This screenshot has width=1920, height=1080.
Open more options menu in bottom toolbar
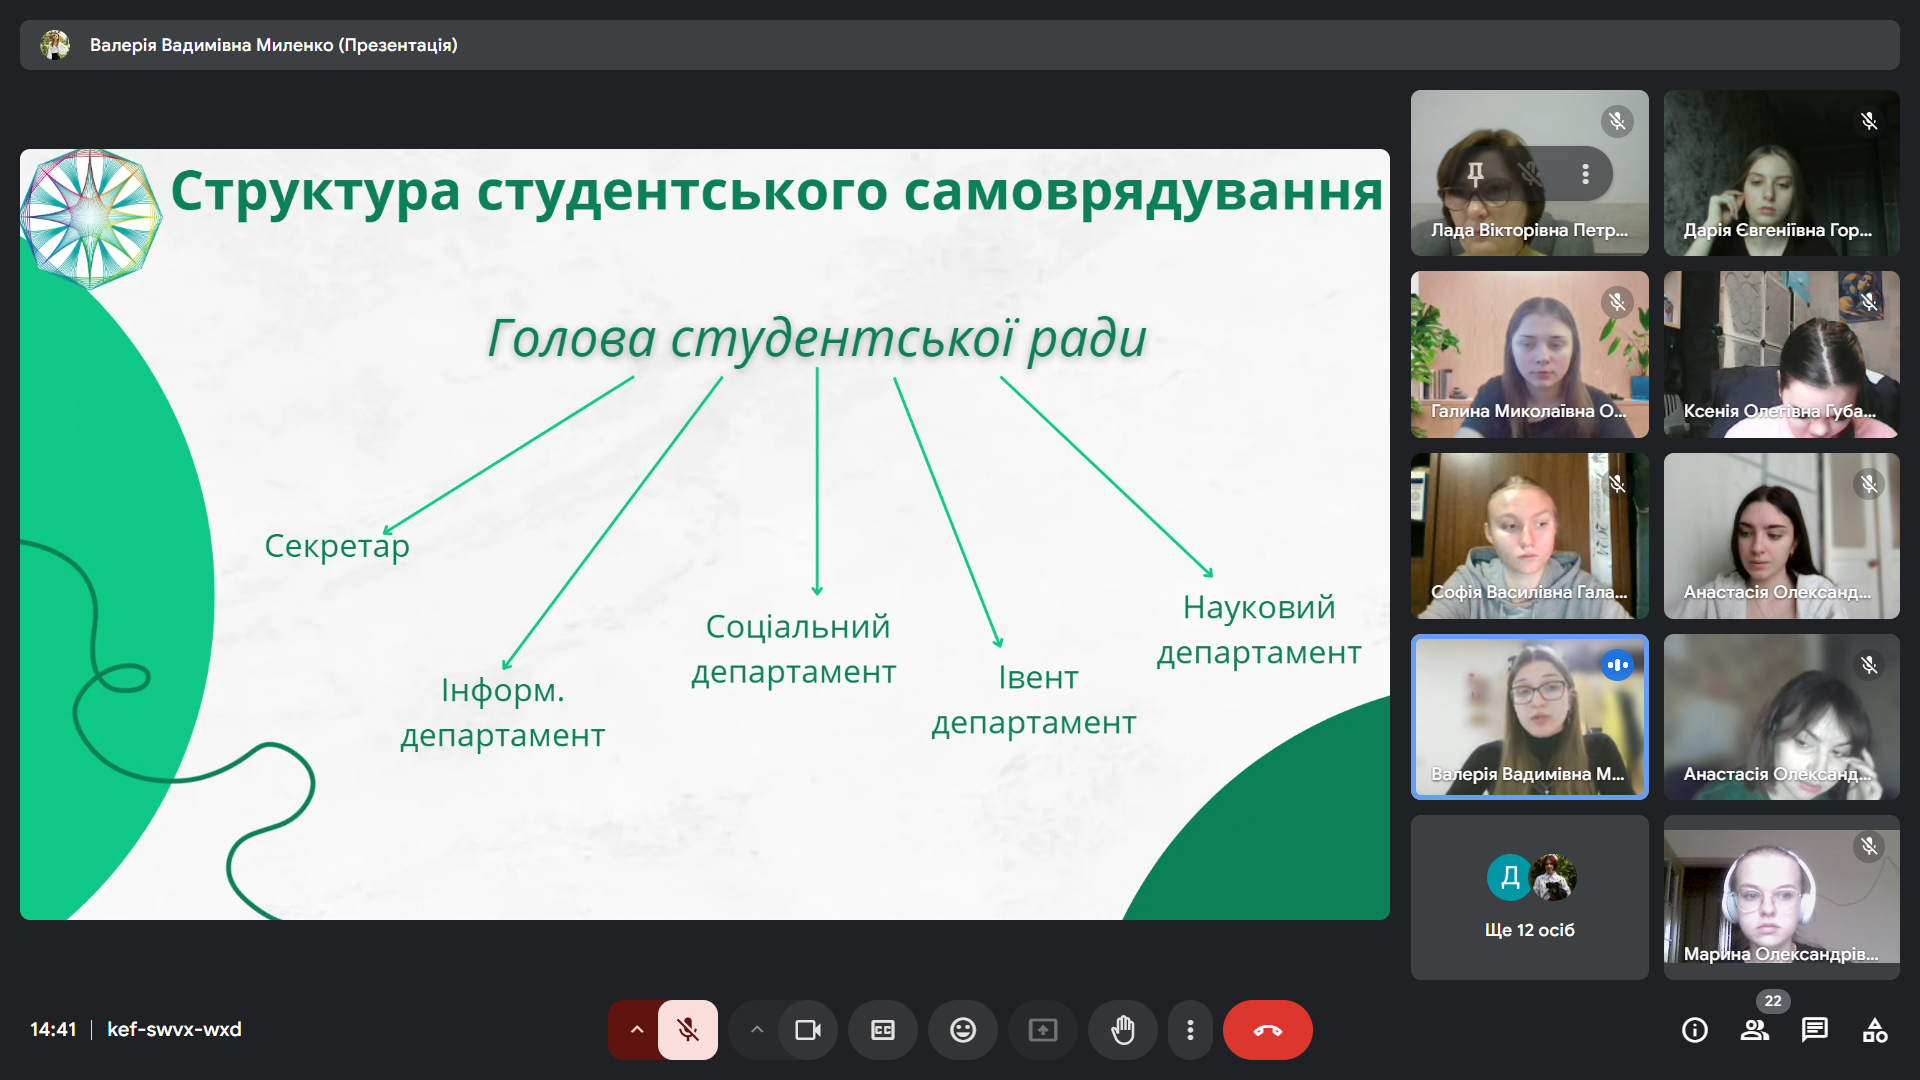click(1190, 1030)
